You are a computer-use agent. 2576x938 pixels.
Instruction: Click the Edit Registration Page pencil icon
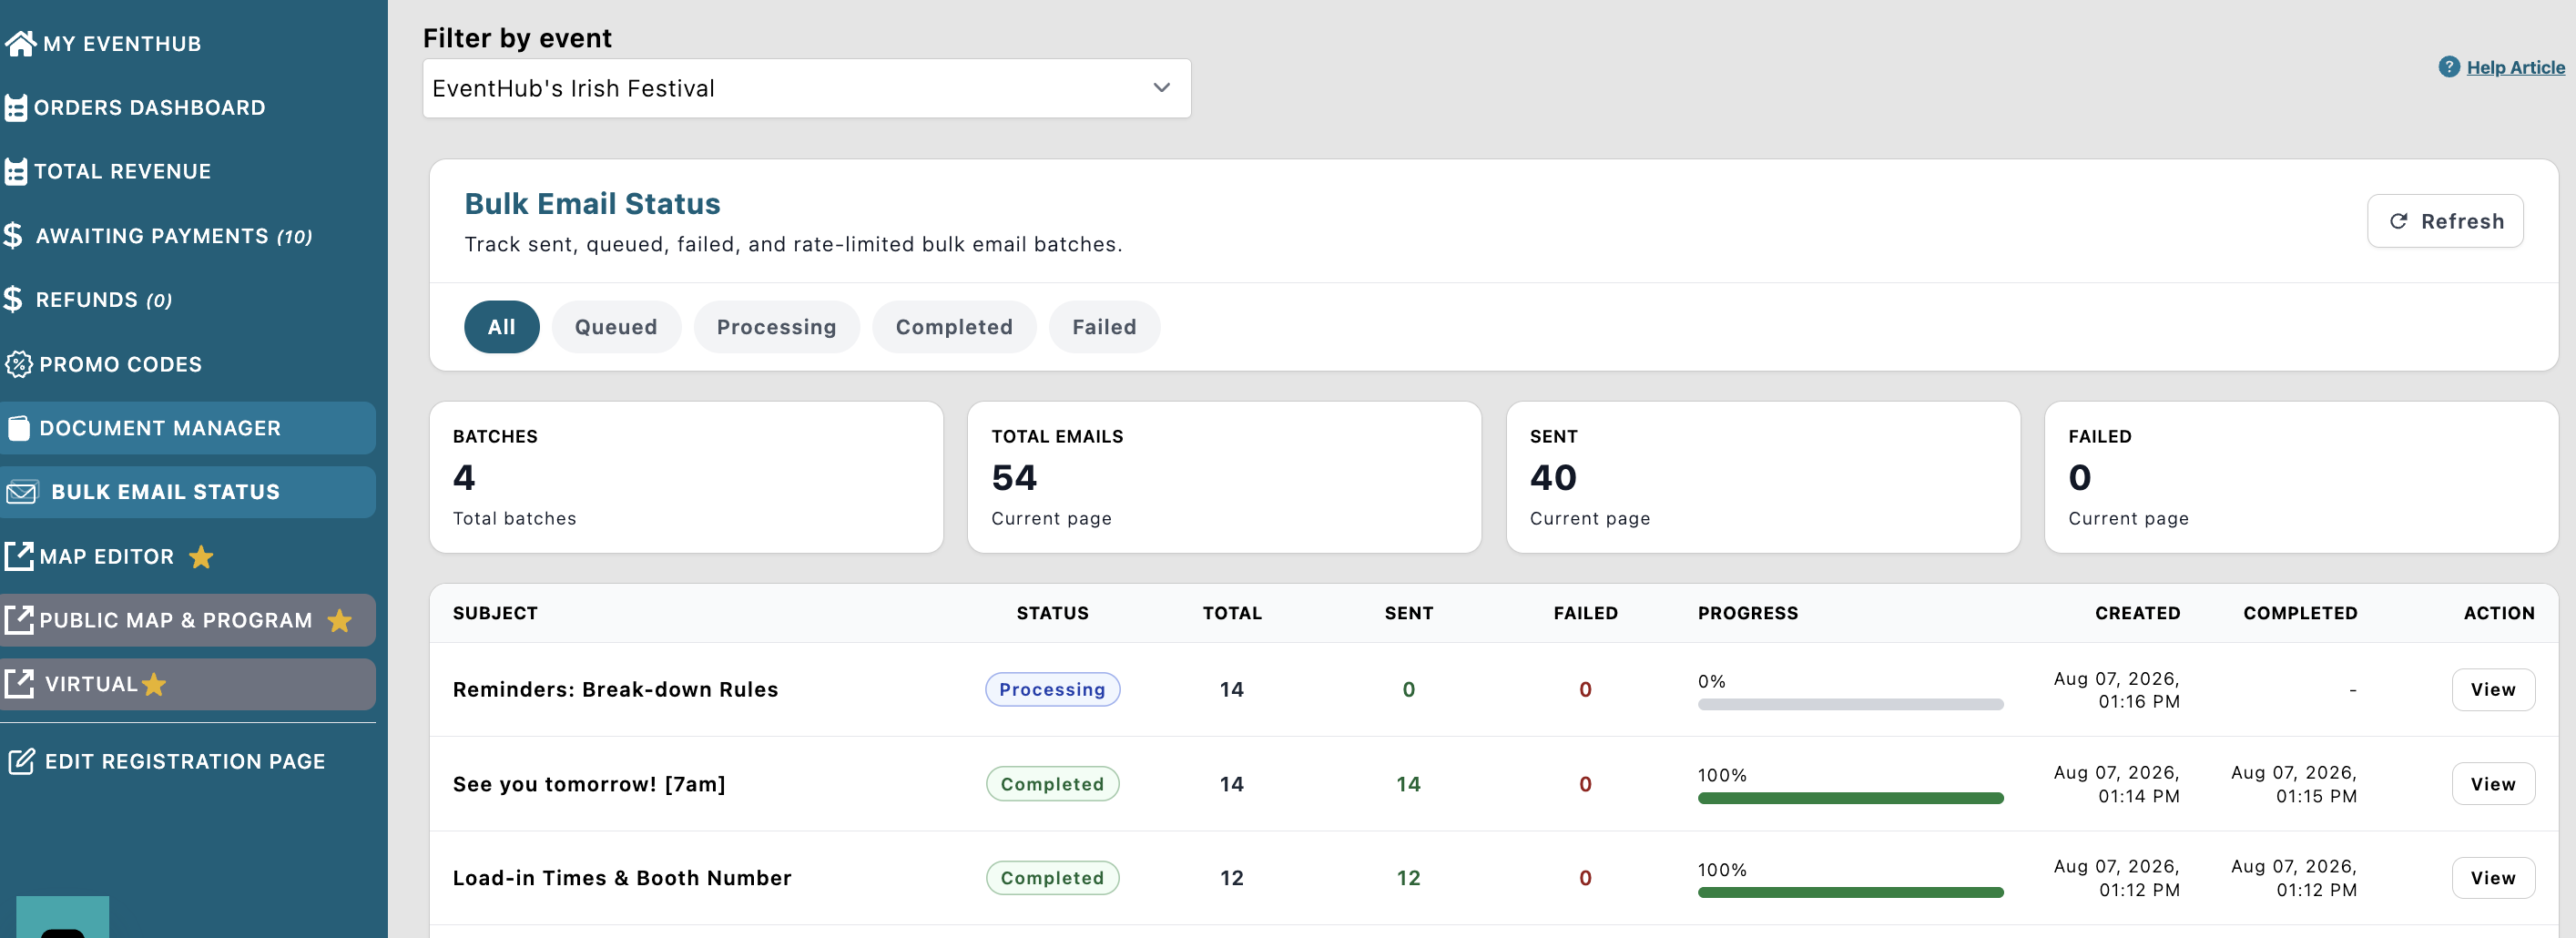21,761
